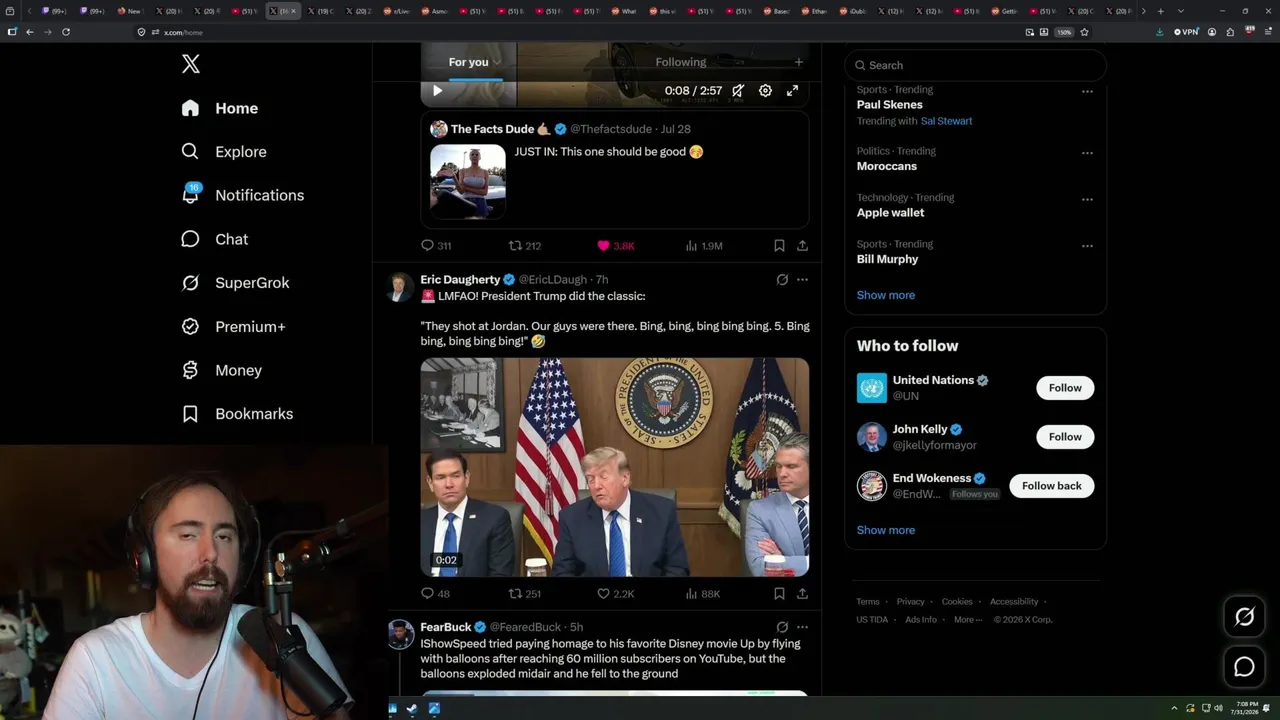
Task: Repost Eric Daugherty's post with 251 reposts
Action: [x=525, y=593]
